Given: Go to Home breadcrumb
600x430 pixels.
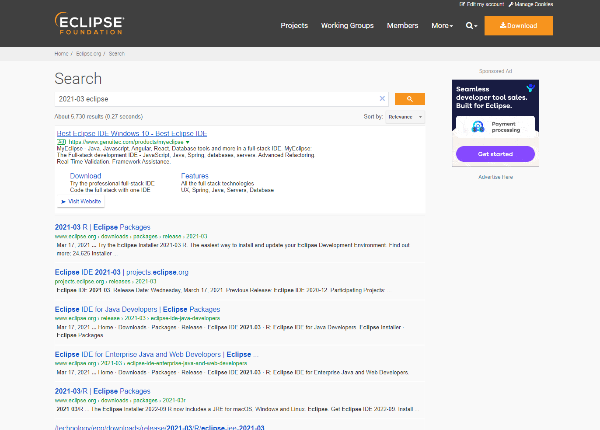Looking at the screenshot, I should pyautogui.click(x=61, y=54).
